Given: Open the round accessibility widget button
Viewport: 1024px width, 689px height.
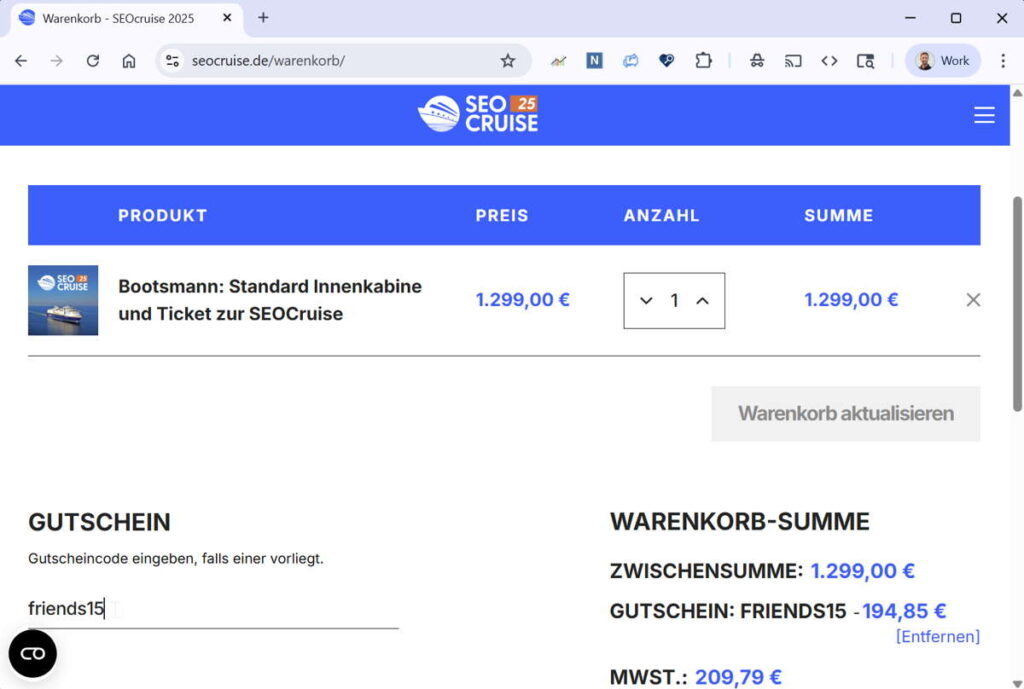Looking at the screenshot, I should [x=33, y=653].
